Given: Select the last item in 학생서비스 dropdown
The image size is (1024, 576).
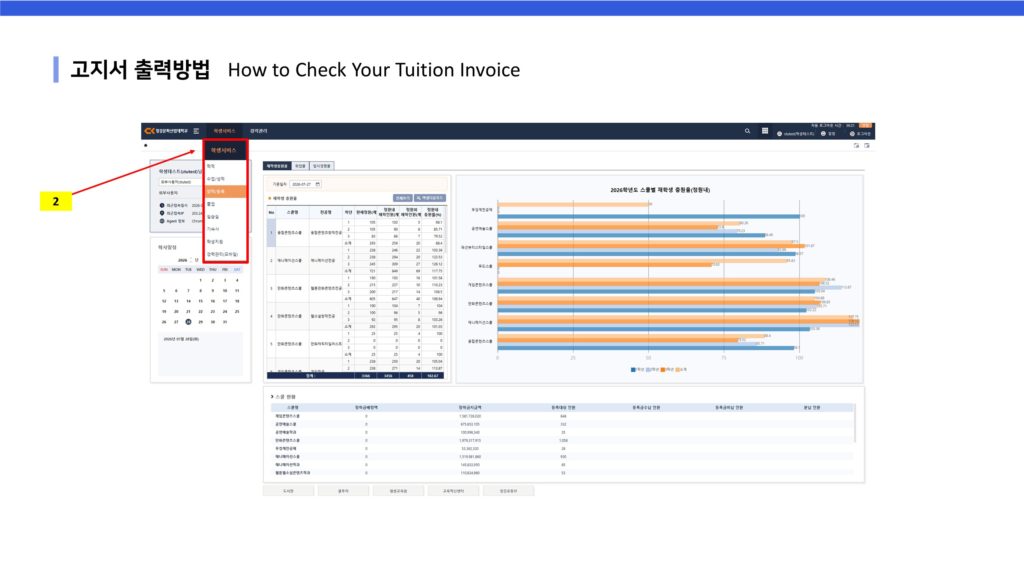Looking at the screenshot, I should coord(223,254).
